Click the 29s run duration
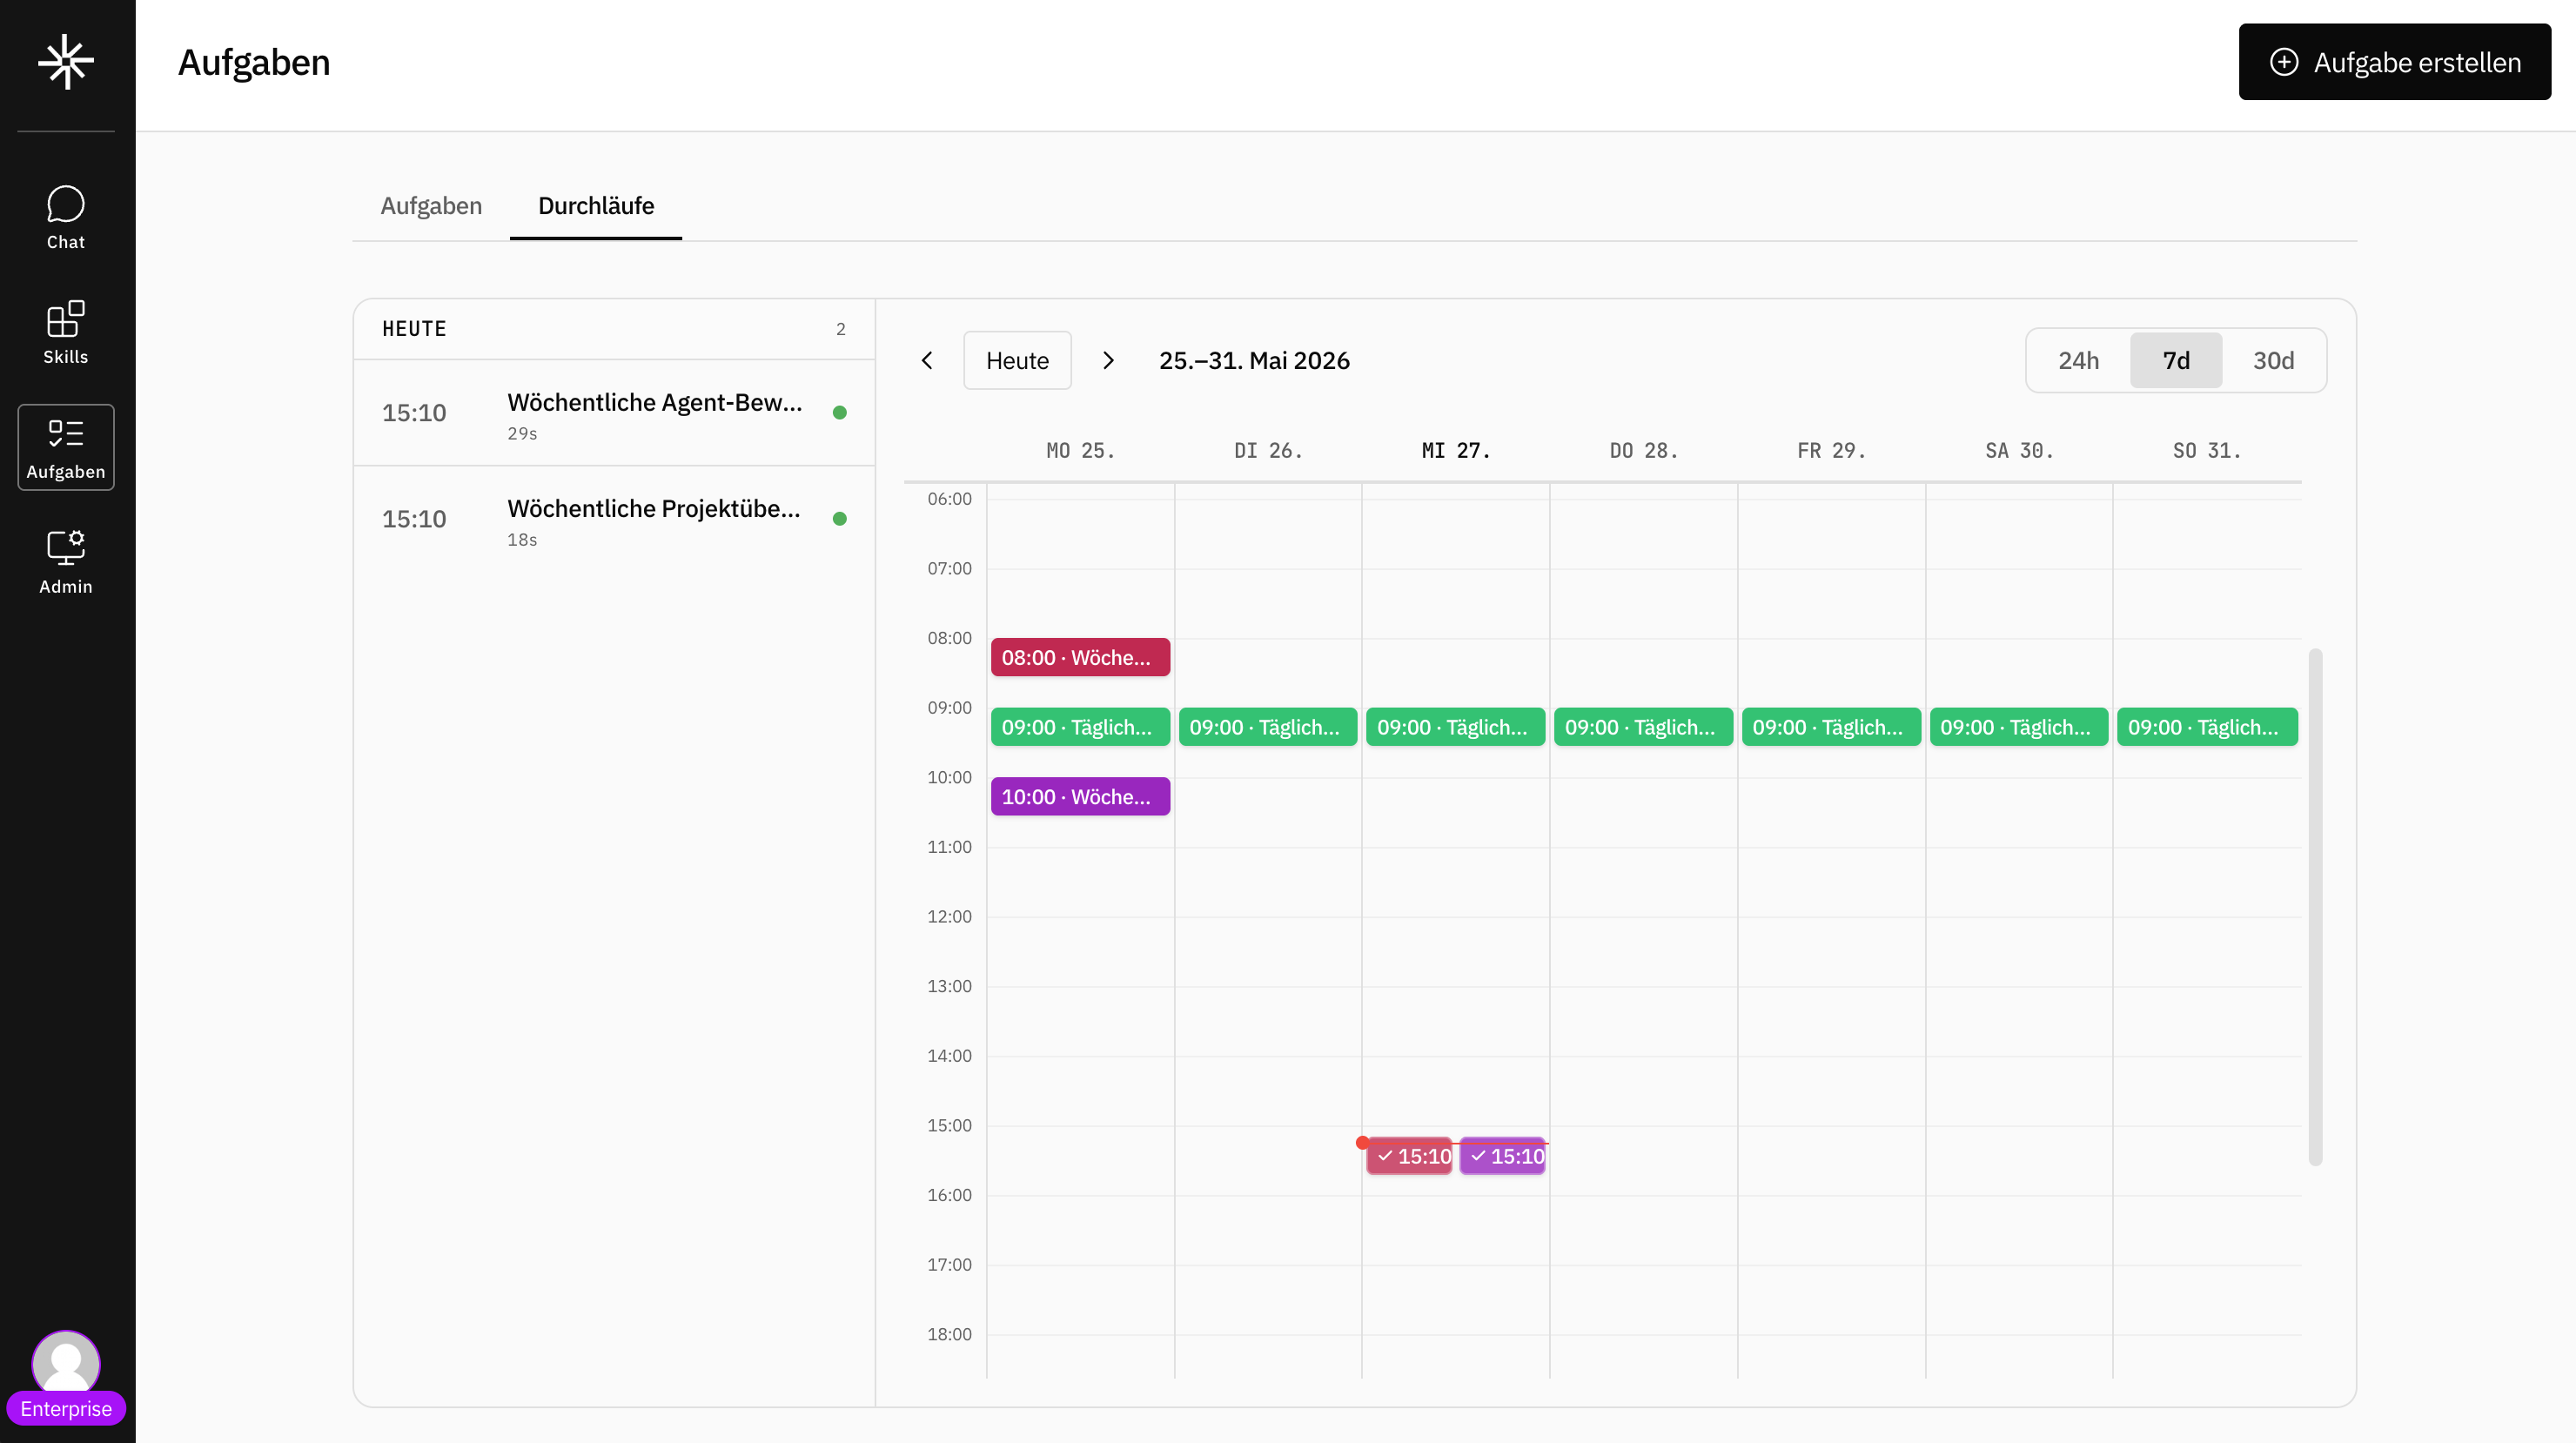 [522, 434]
